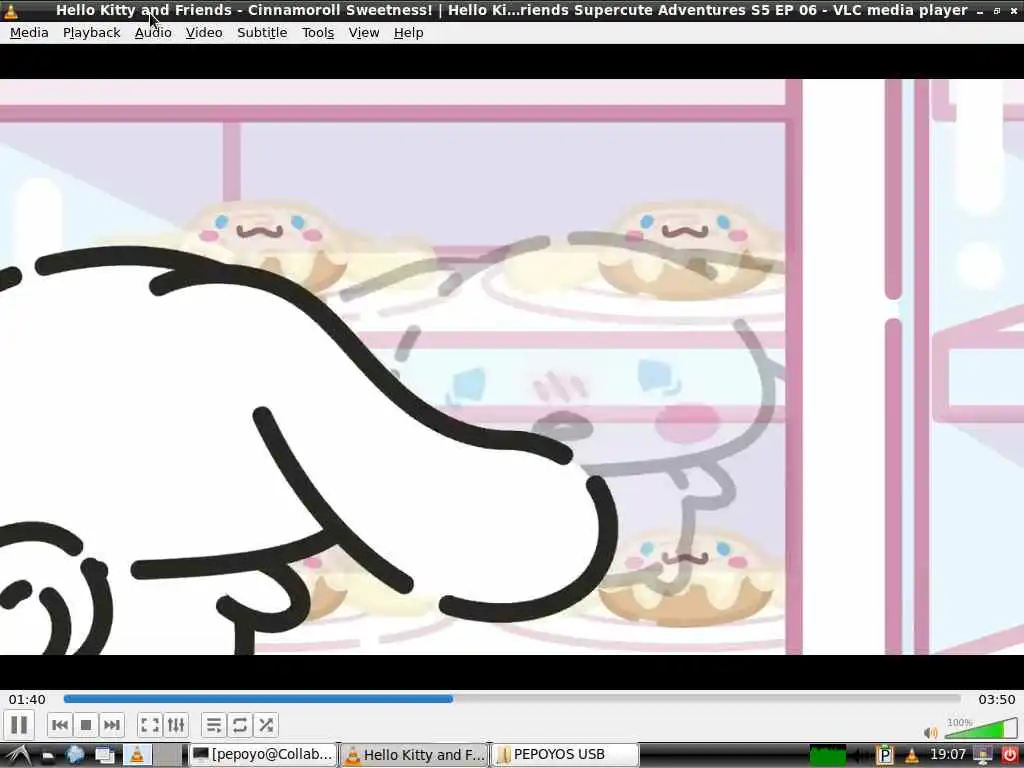Image resolution: width=1024 pixels, height=768 pixels.
Task: Click the video display area
Action: pos(512,366)
